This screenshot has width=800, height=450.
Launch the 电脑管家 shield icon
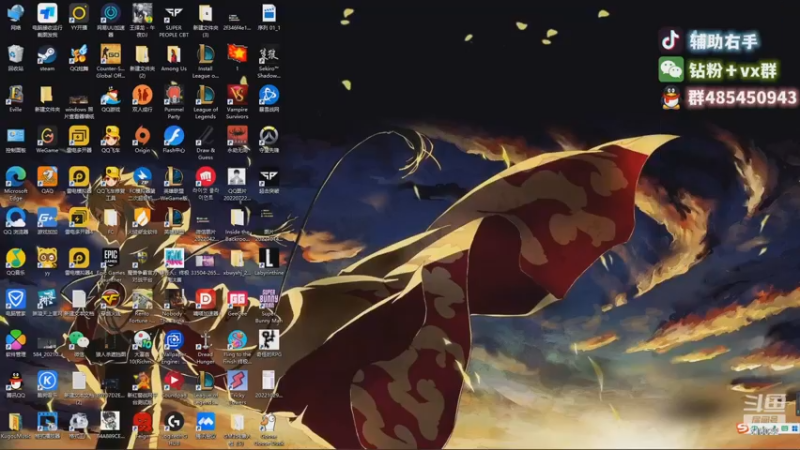15,300
